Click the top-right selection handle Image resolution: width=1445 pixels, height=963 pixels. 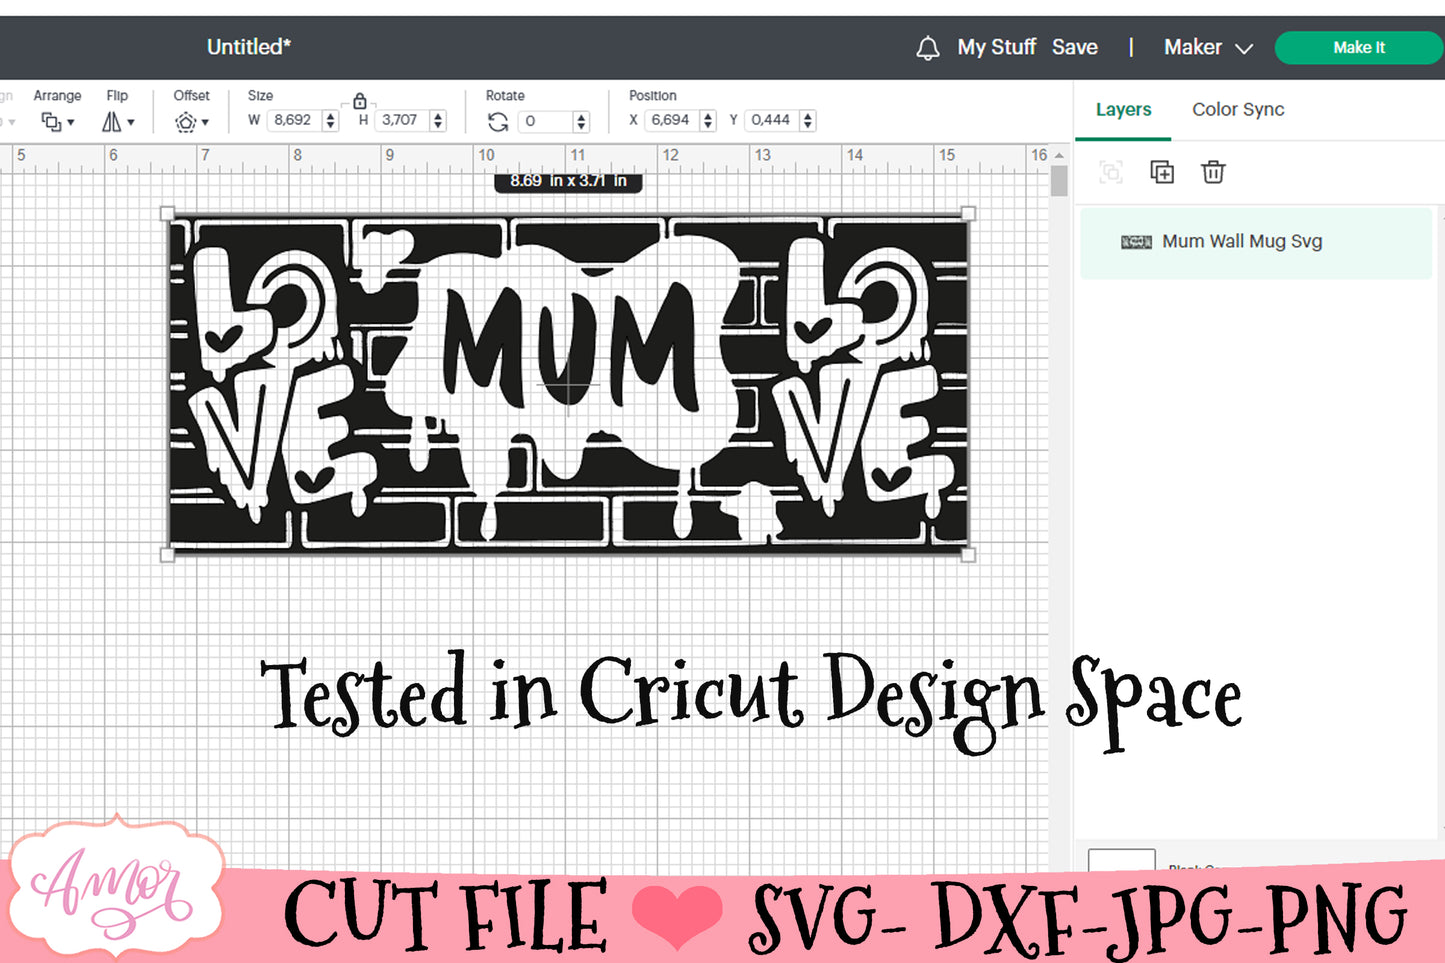[968, 213]
